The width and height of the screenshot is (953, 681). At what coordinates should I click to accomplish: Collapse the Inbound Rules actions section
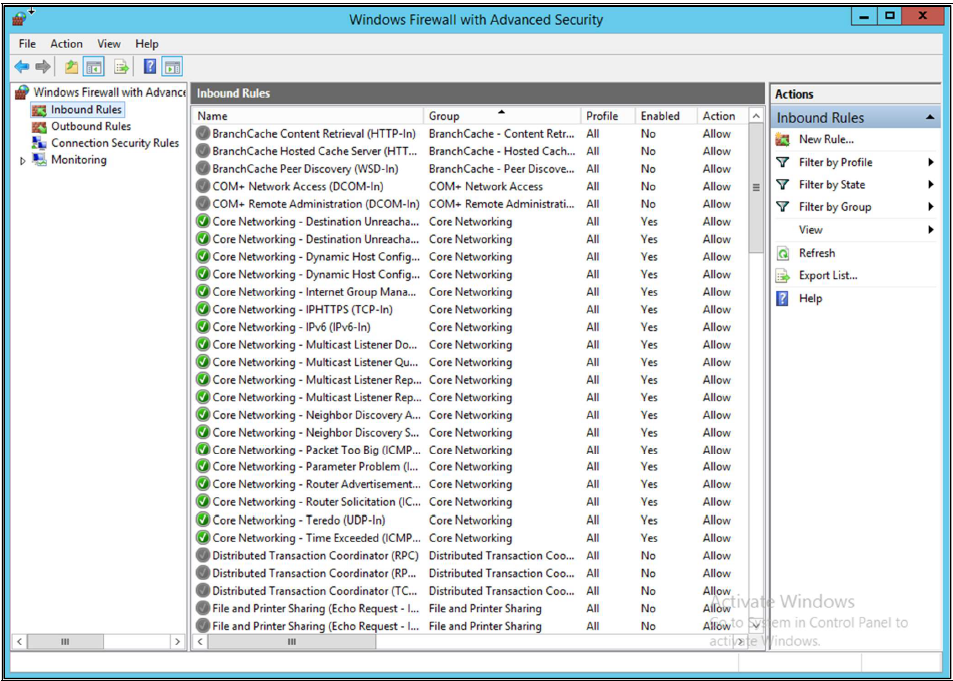click(930, 117)
